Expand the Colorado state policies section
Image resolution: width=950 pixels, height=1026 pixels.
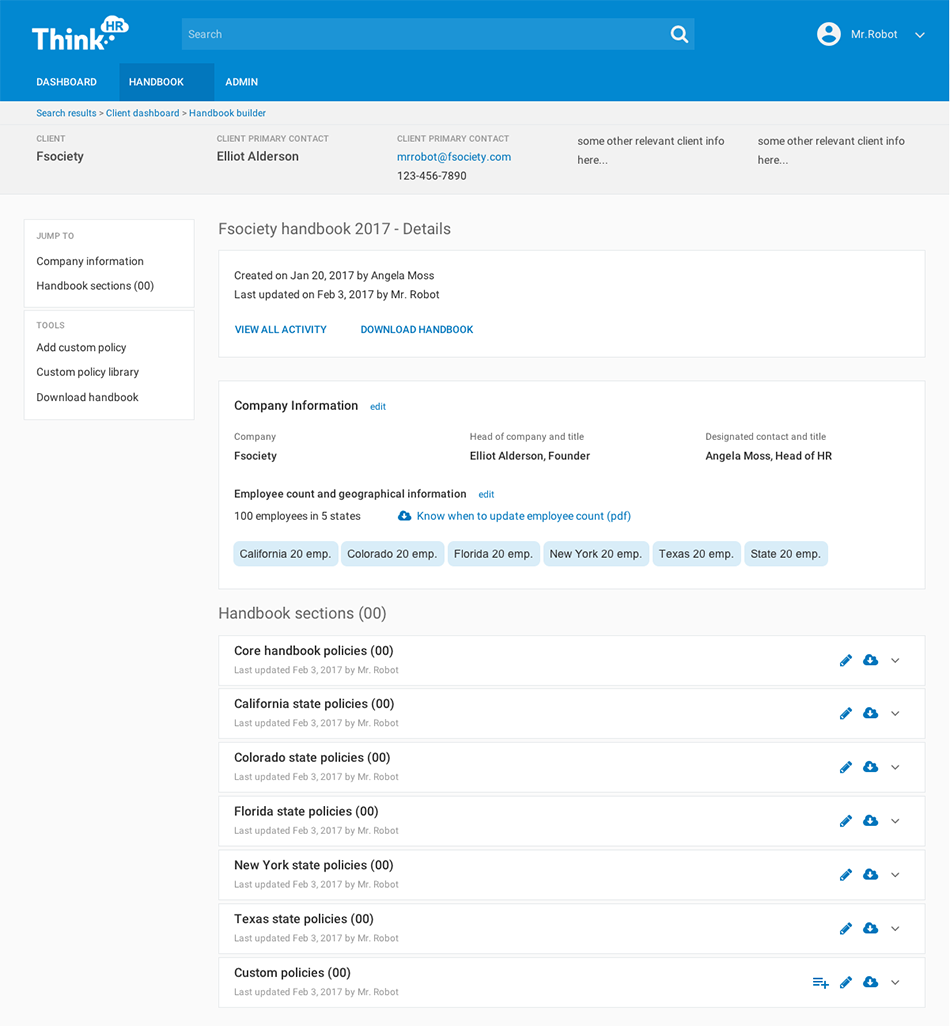click(x=895, y=767)
